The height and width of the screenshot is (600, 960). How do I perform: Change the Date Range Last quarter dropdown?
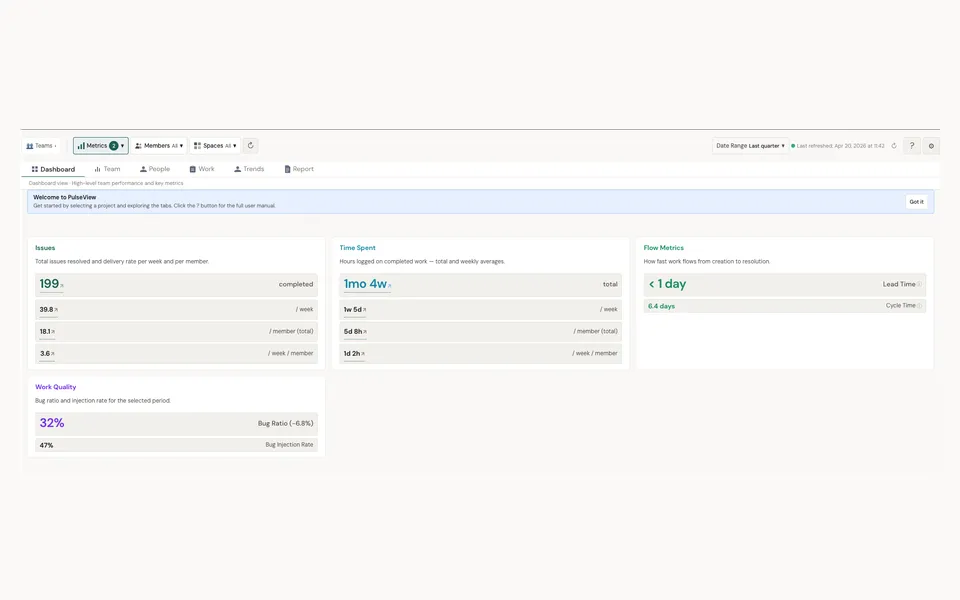point(750,146)
